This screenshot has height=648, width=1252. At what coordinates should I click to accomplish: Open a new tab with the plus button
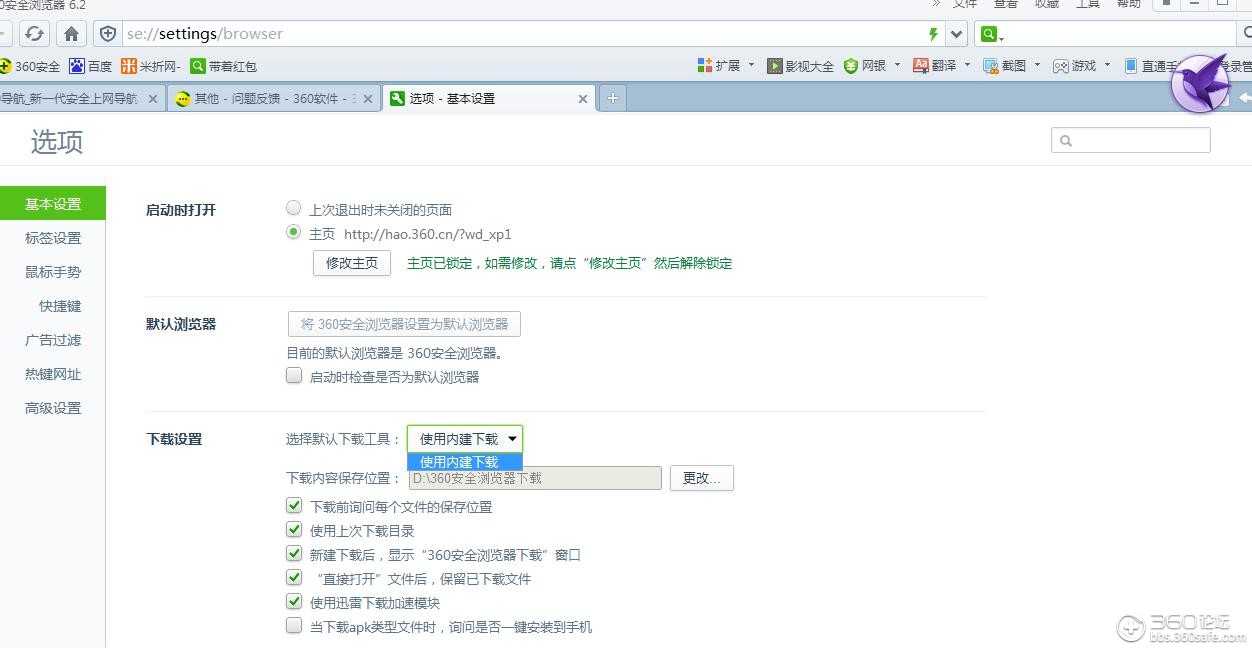(x=612, y=98)
